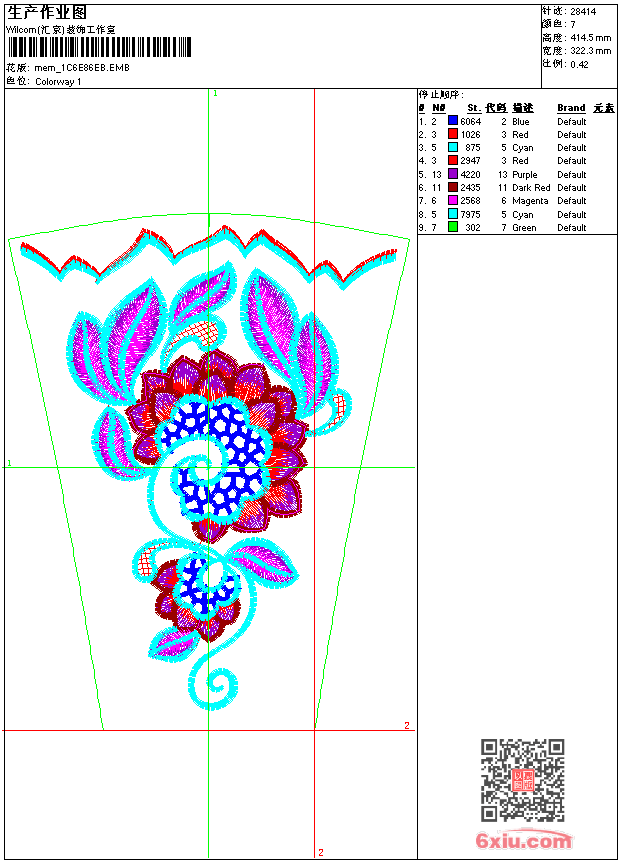The width and height of the screenshot is (620, 860).
Task: Click the stitch count value 28414
Action: (x=583, y=12)
